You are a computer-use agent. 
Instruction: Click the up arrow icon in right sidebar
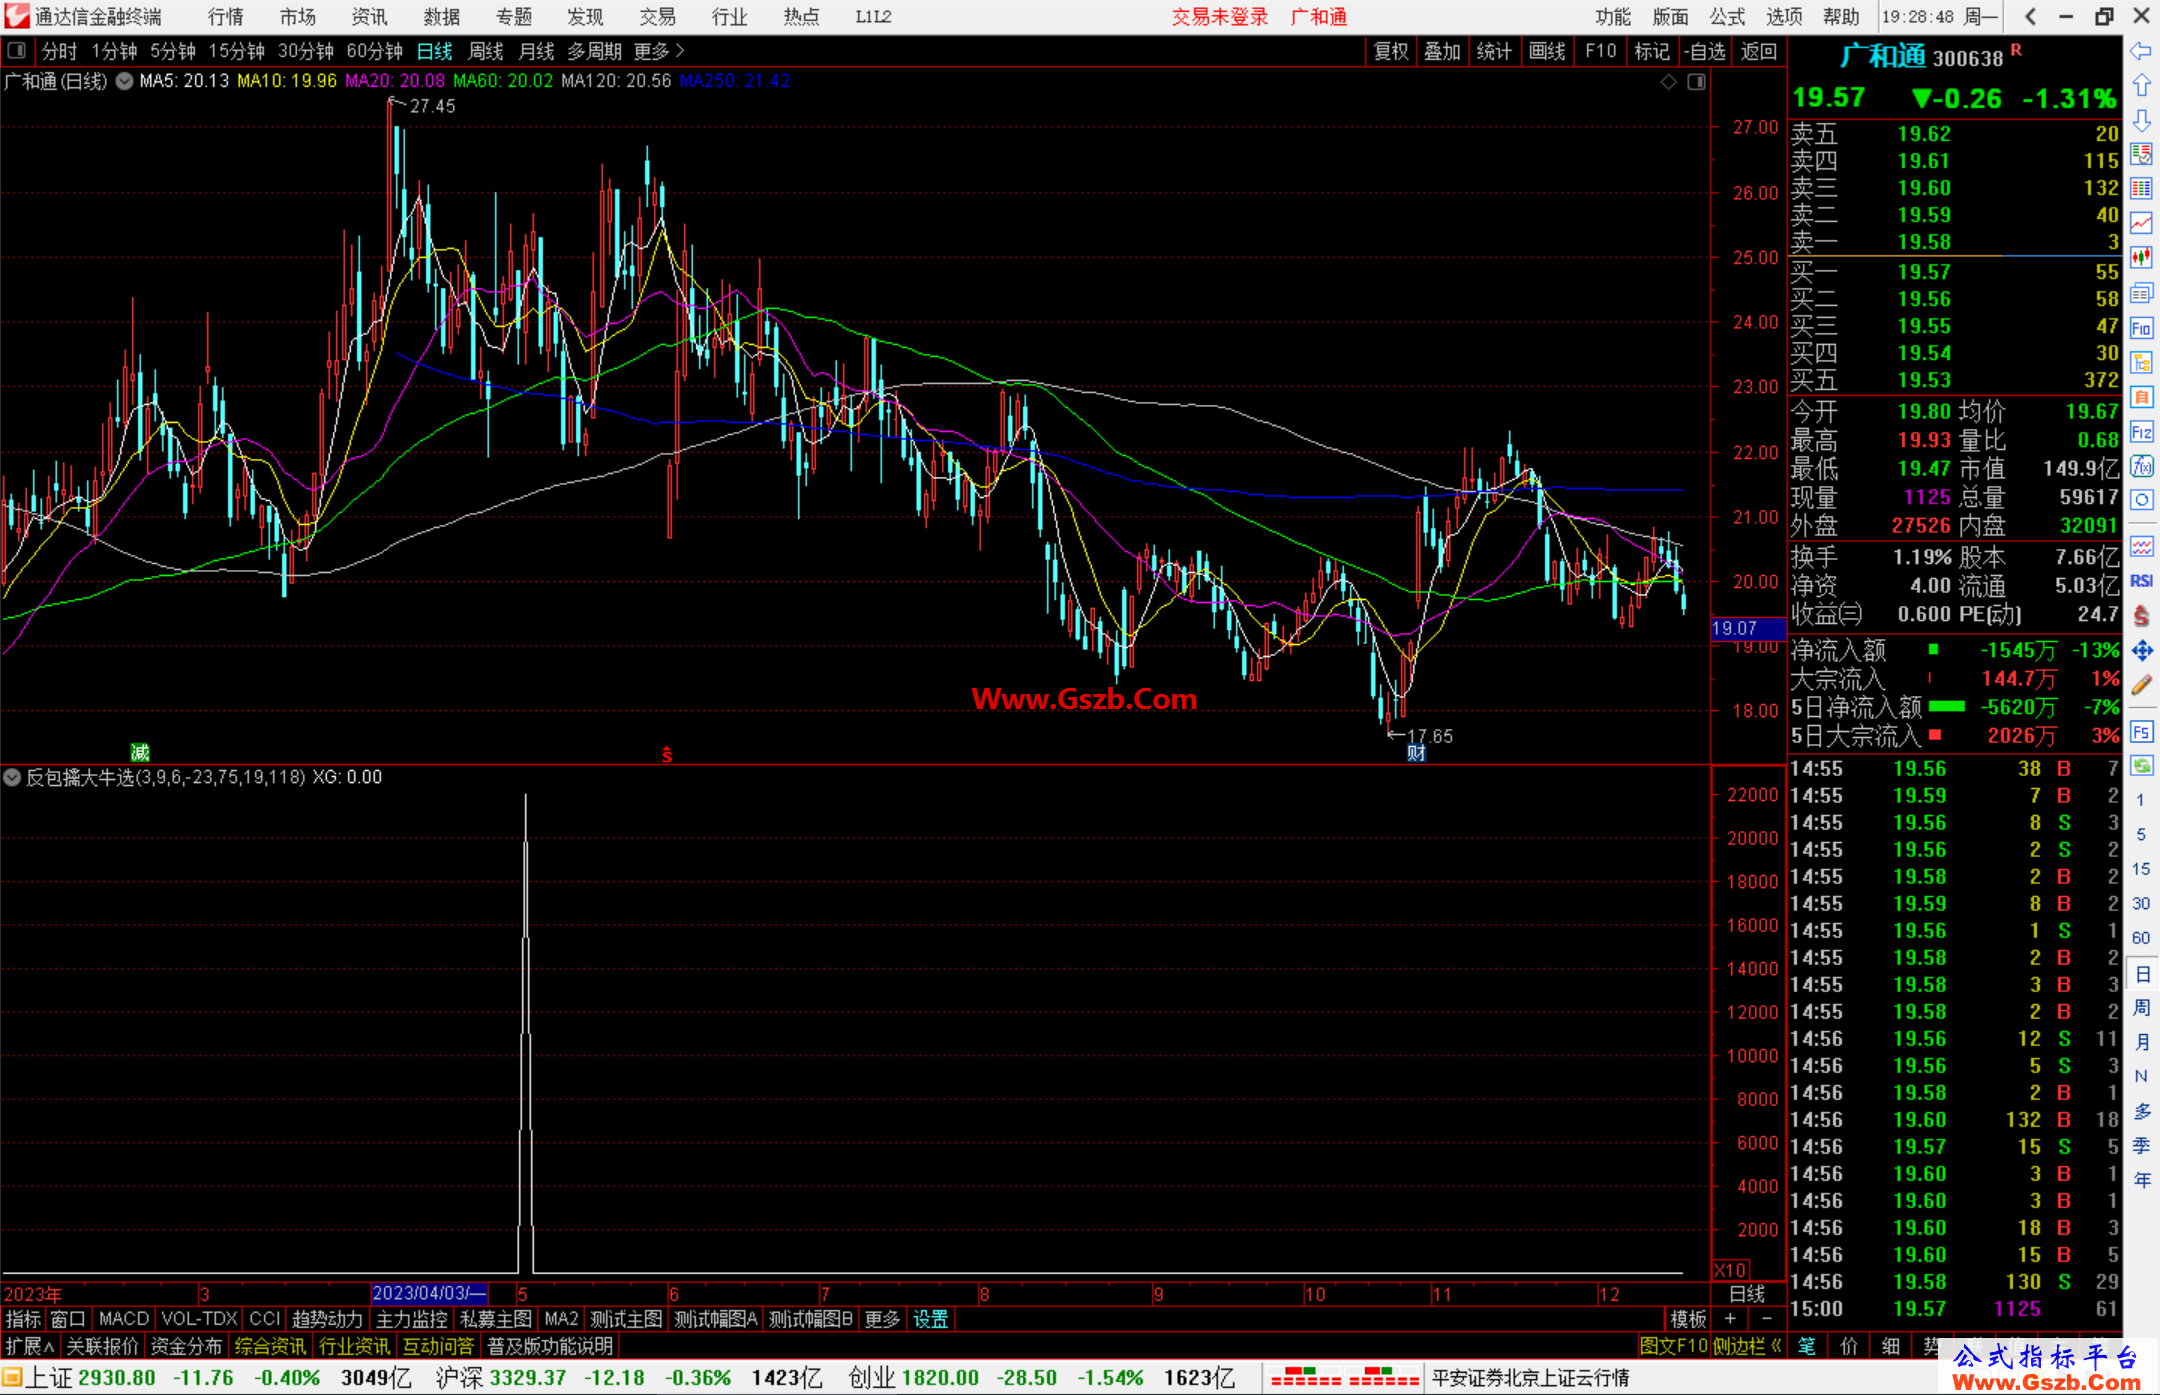pyautogui.click(x=2141, y=86)
